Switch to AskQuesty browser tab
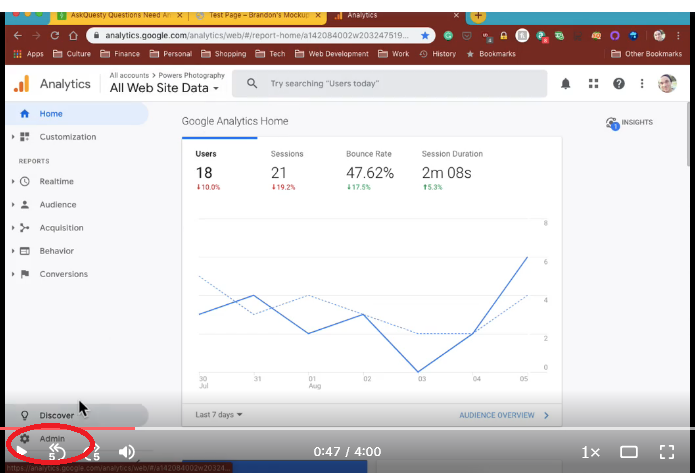 tap(120, 15)
